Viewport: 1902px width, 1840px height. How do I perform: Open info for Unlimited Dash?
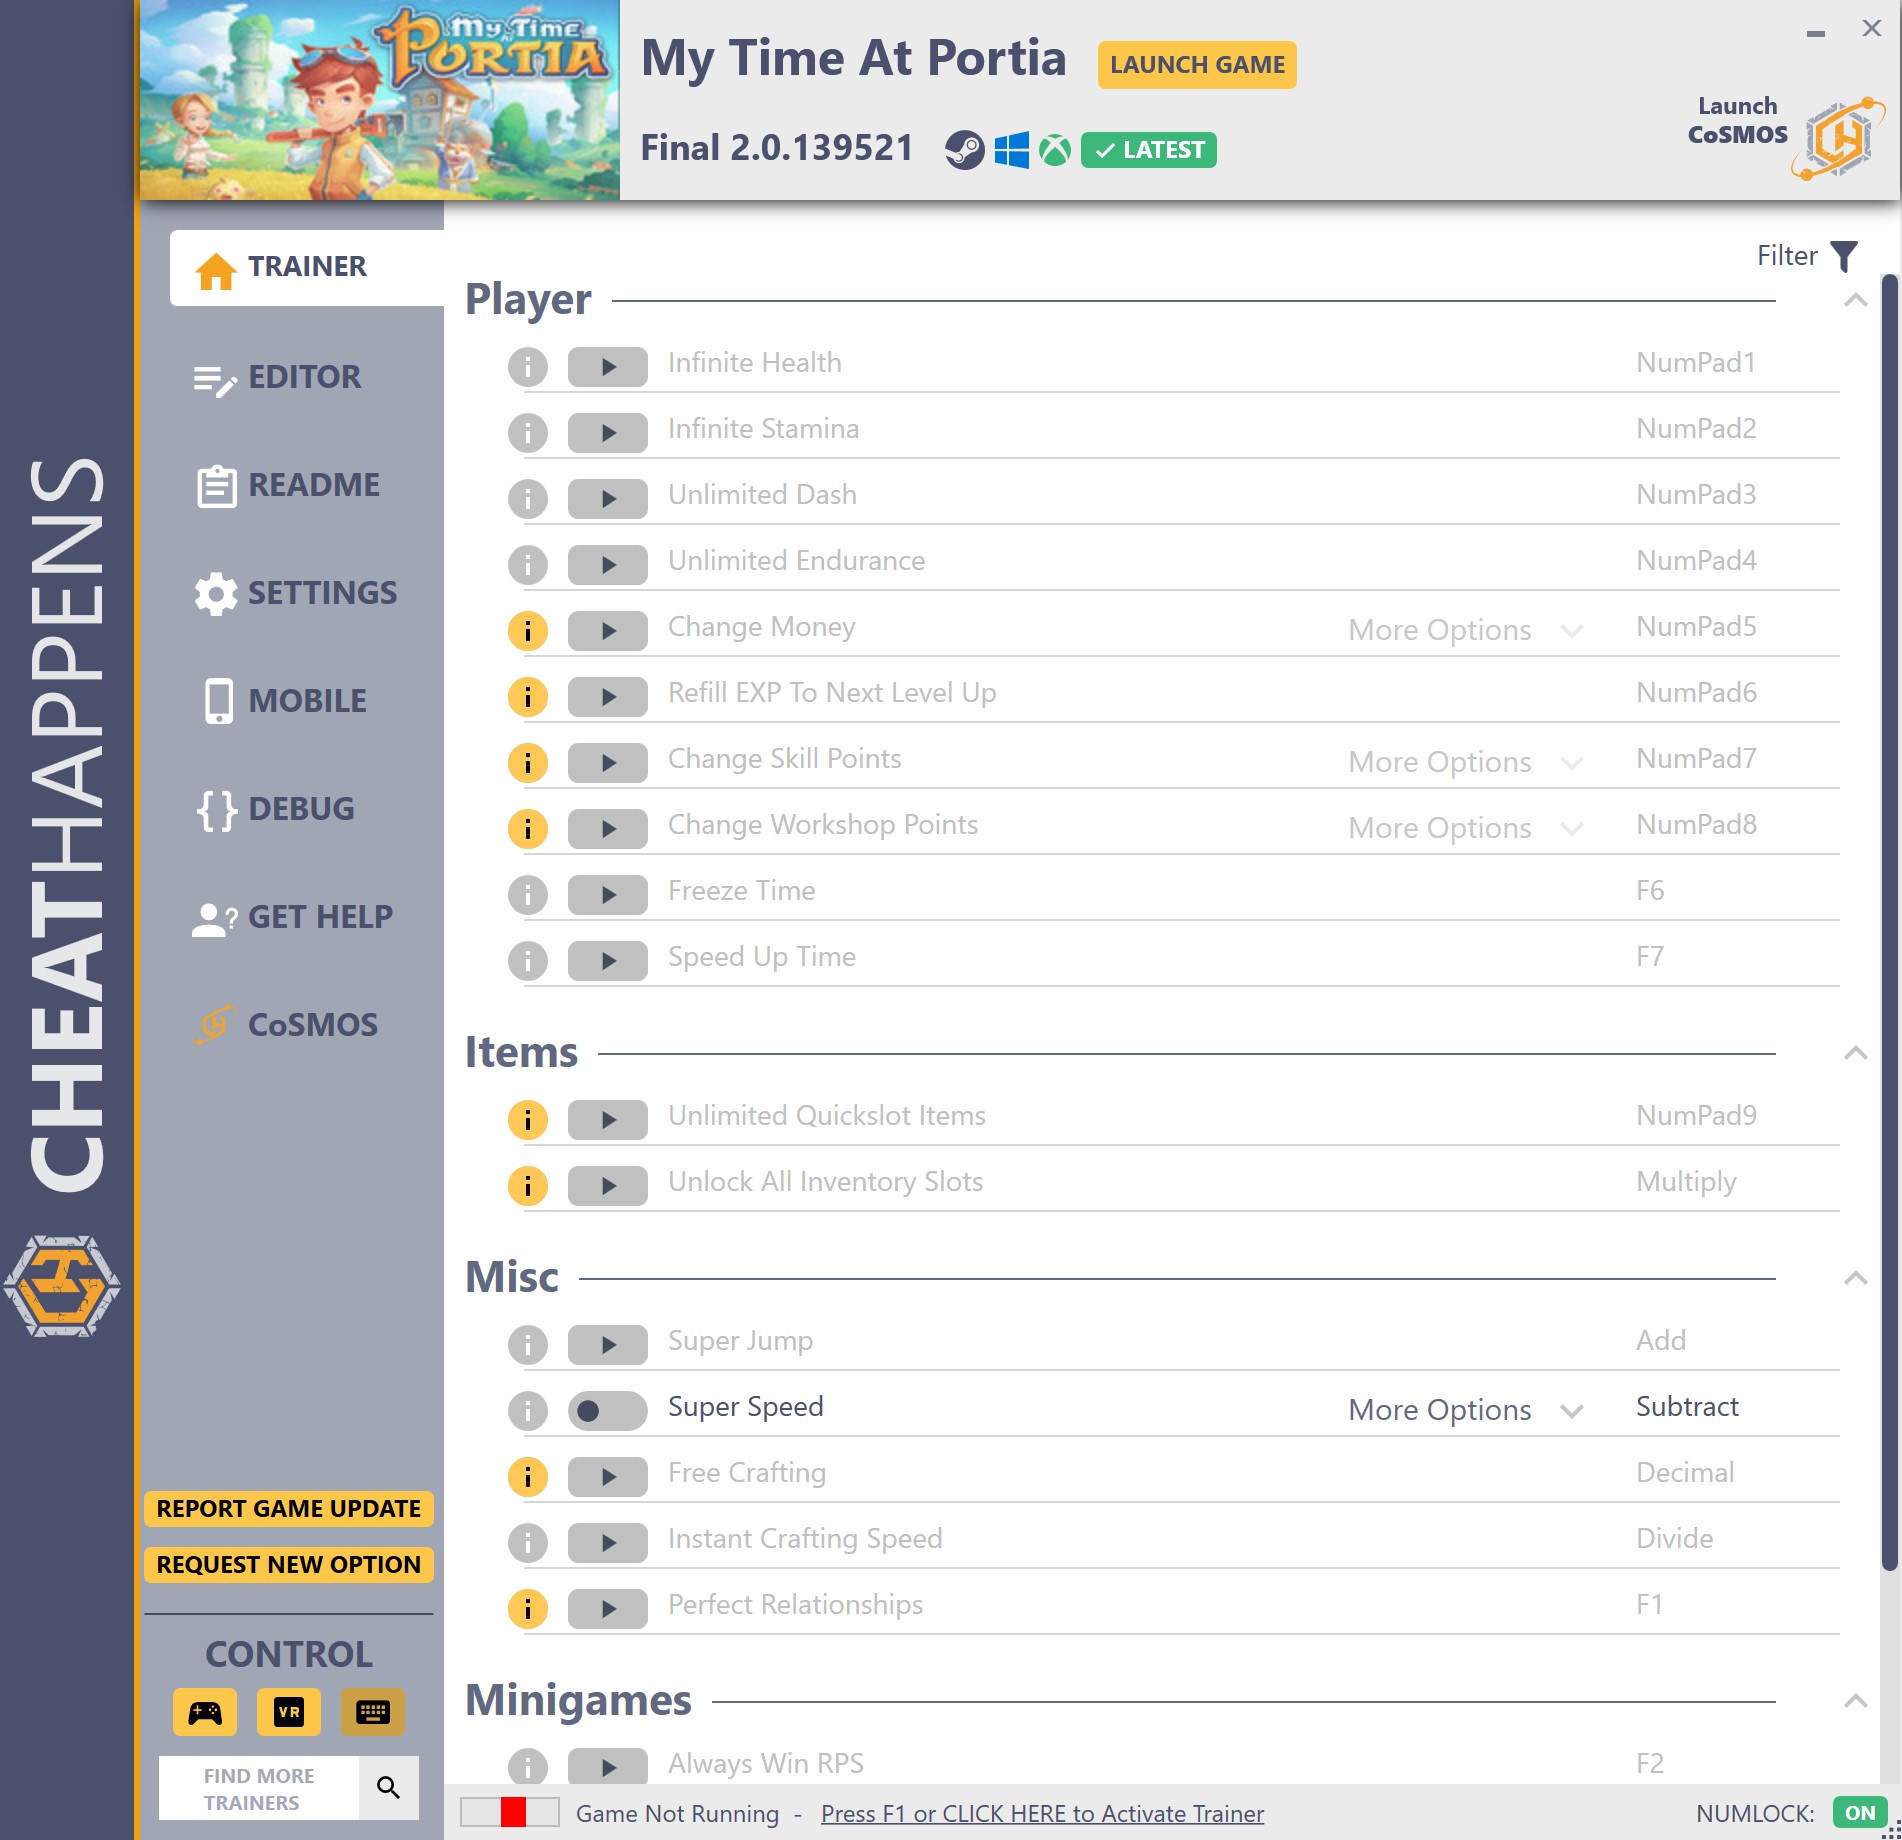[x=528, y=498]
